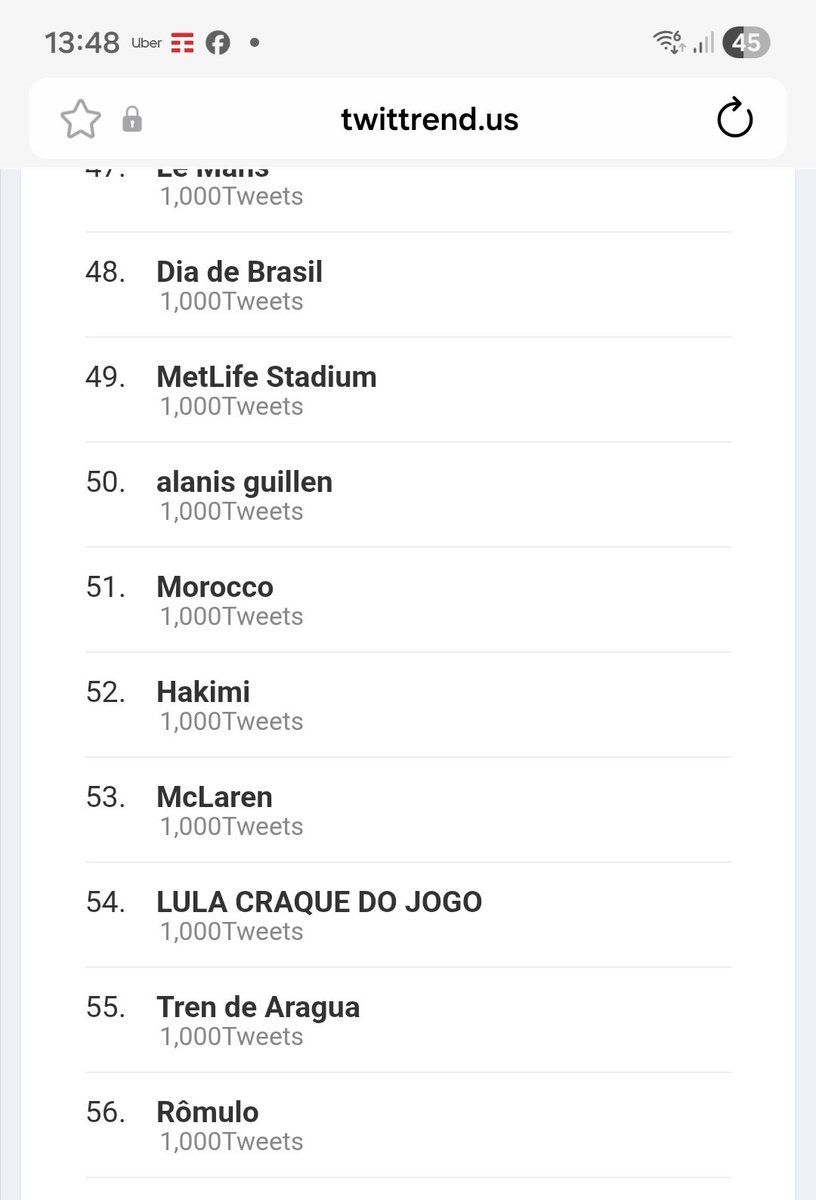Open the LULA CRAQUE DO JOGO trend

(x=319, y=902)
